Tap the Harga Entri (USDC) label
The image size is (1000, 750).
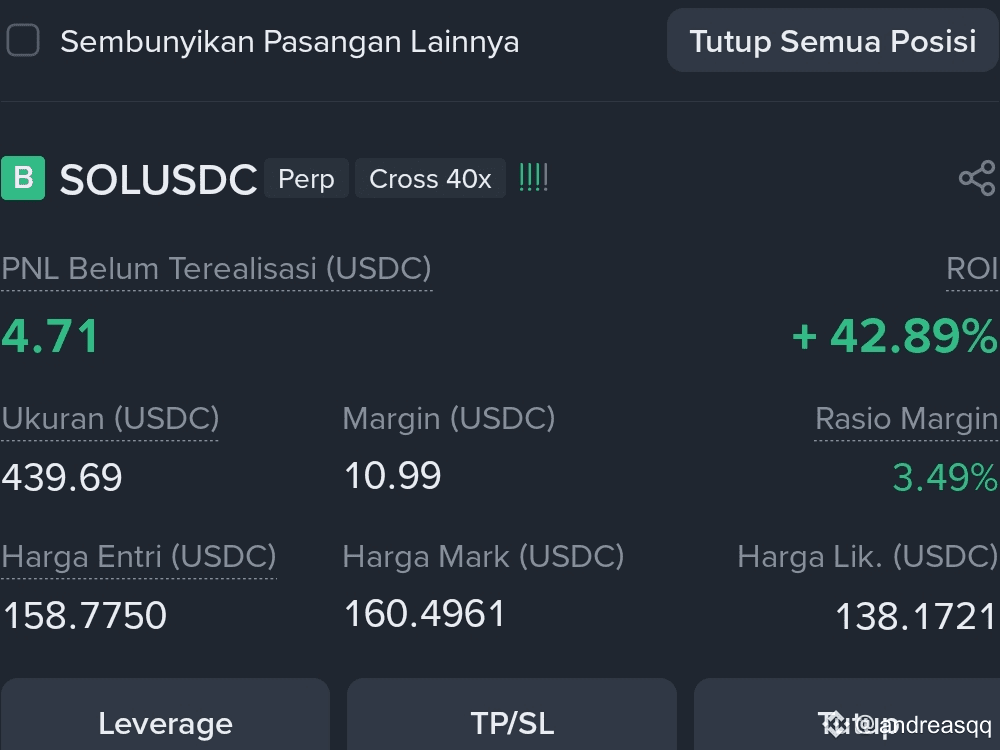pyautogui.click(x=138, y=557)
